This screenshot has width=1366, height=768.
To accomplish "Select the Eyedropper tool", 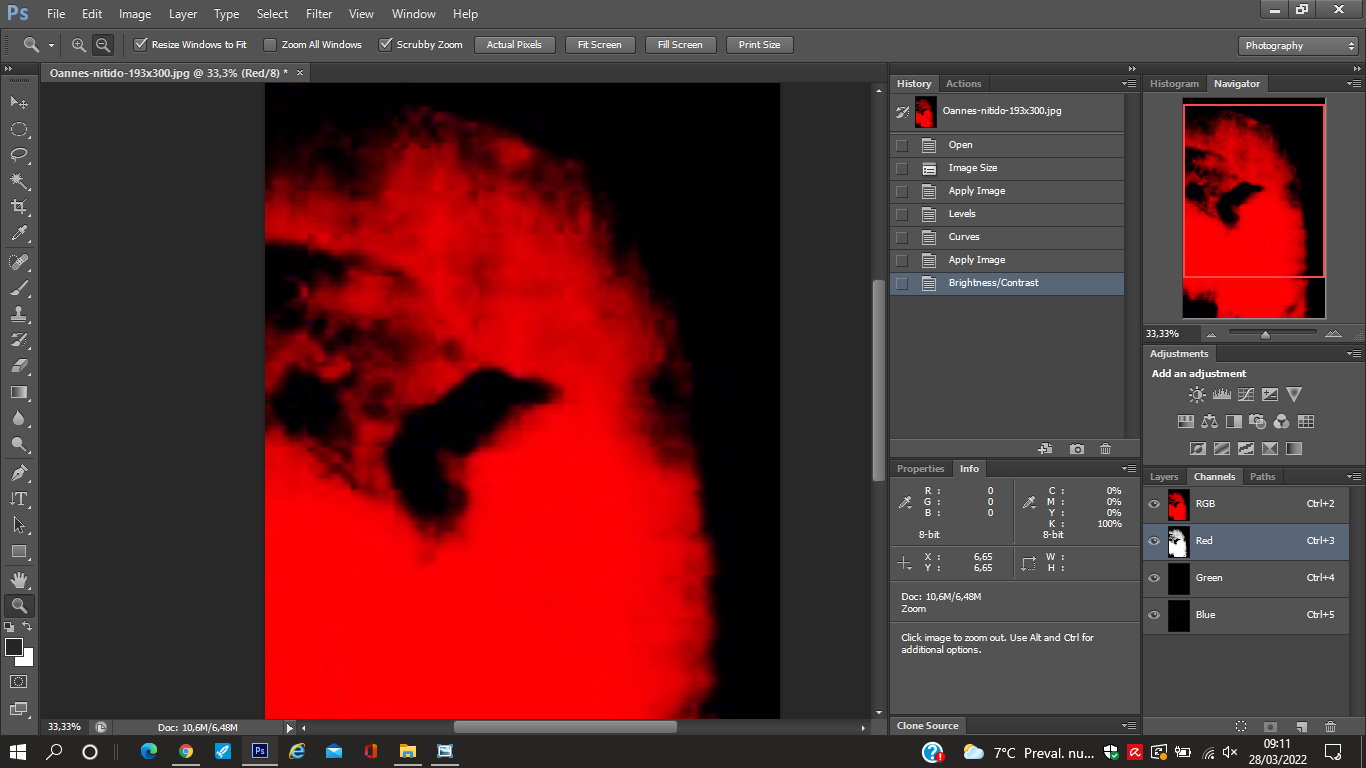I will pyautogui.click(x=19, y=234).
